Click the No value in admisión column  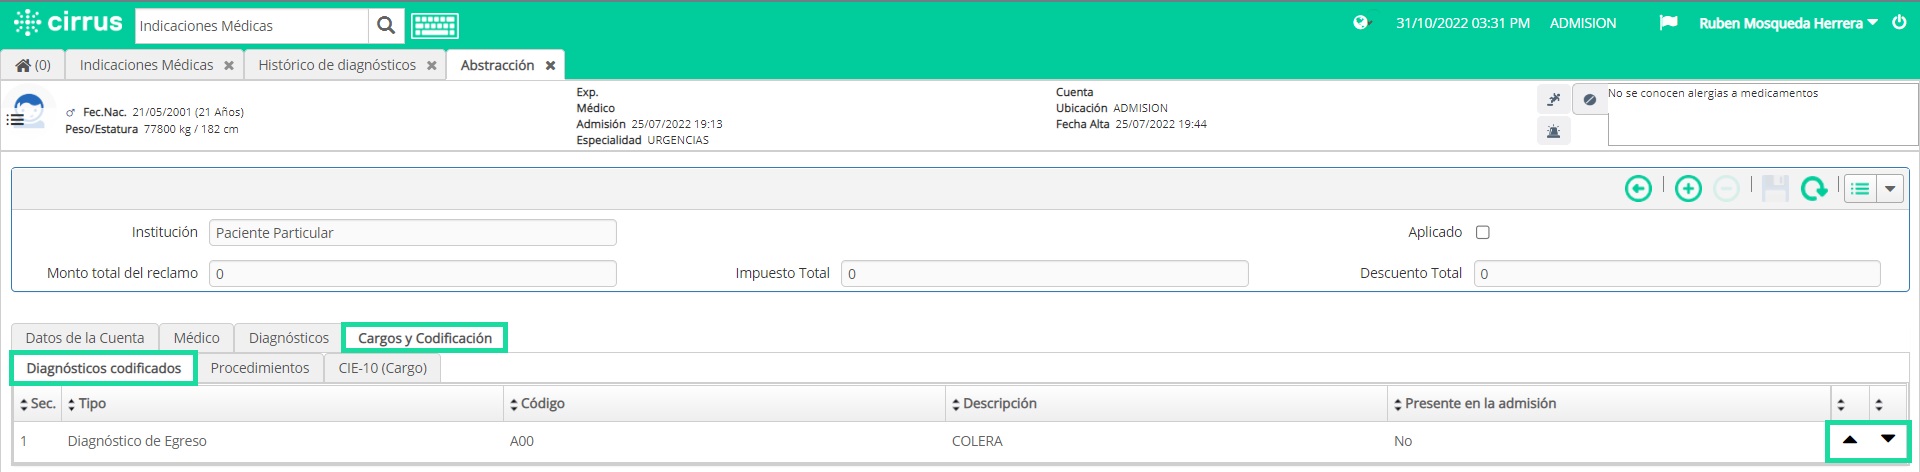pos(1403,441)
